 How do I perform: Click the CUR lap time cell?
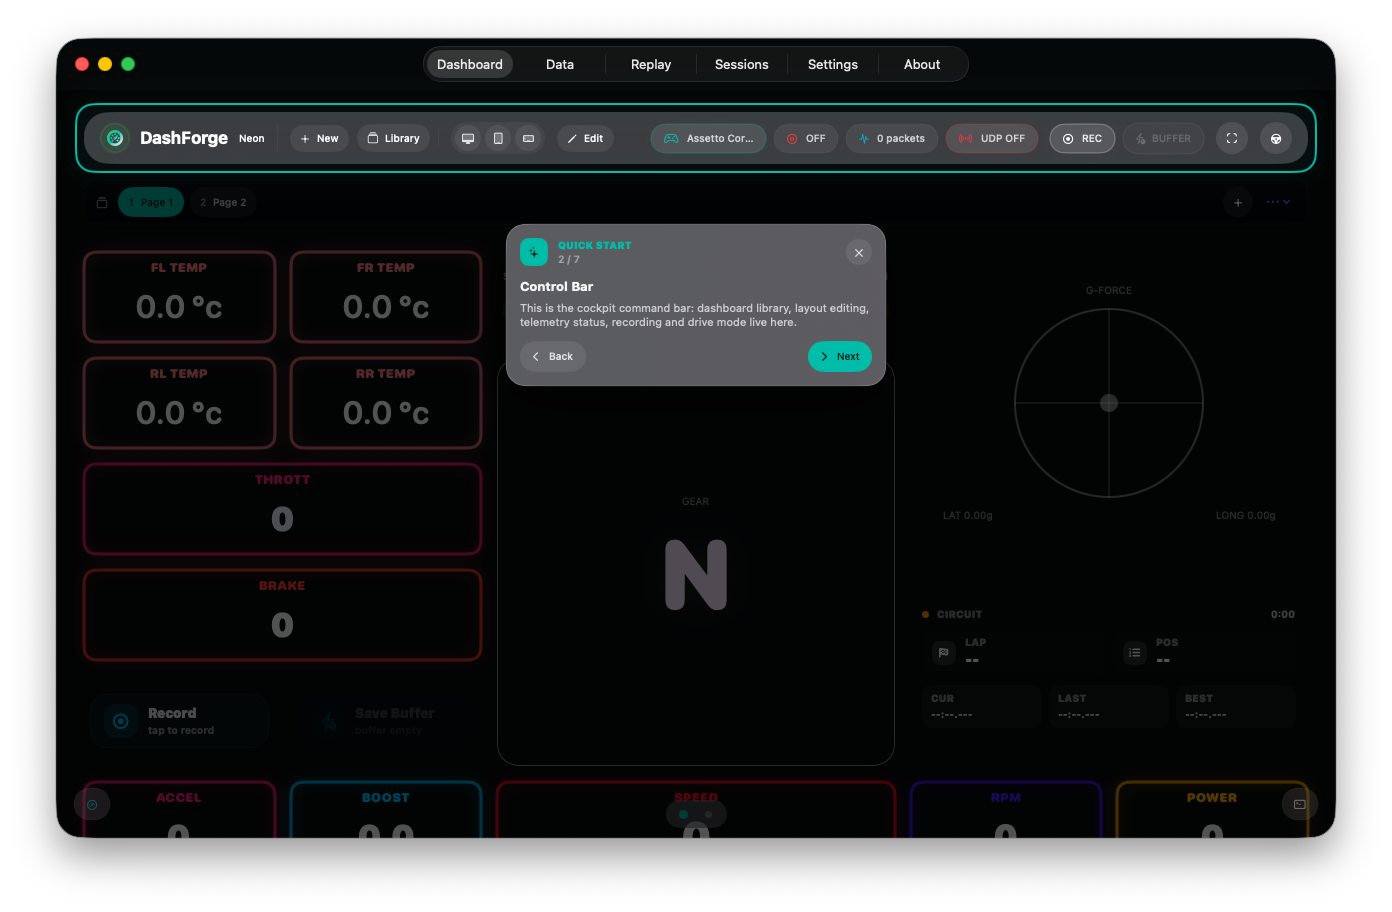pyautogui.click(x=983, y=706)
